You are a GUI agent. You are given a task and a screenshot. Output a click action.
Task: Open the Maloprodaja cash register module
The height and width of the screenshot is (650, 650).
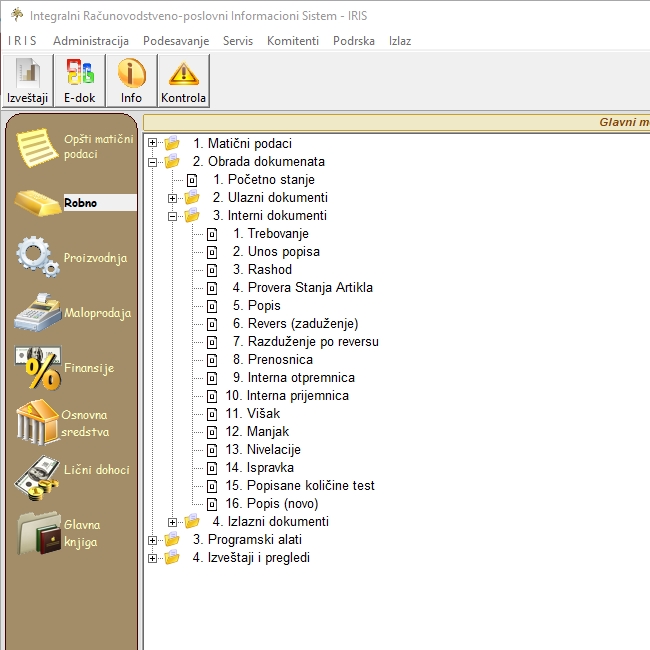73,312
